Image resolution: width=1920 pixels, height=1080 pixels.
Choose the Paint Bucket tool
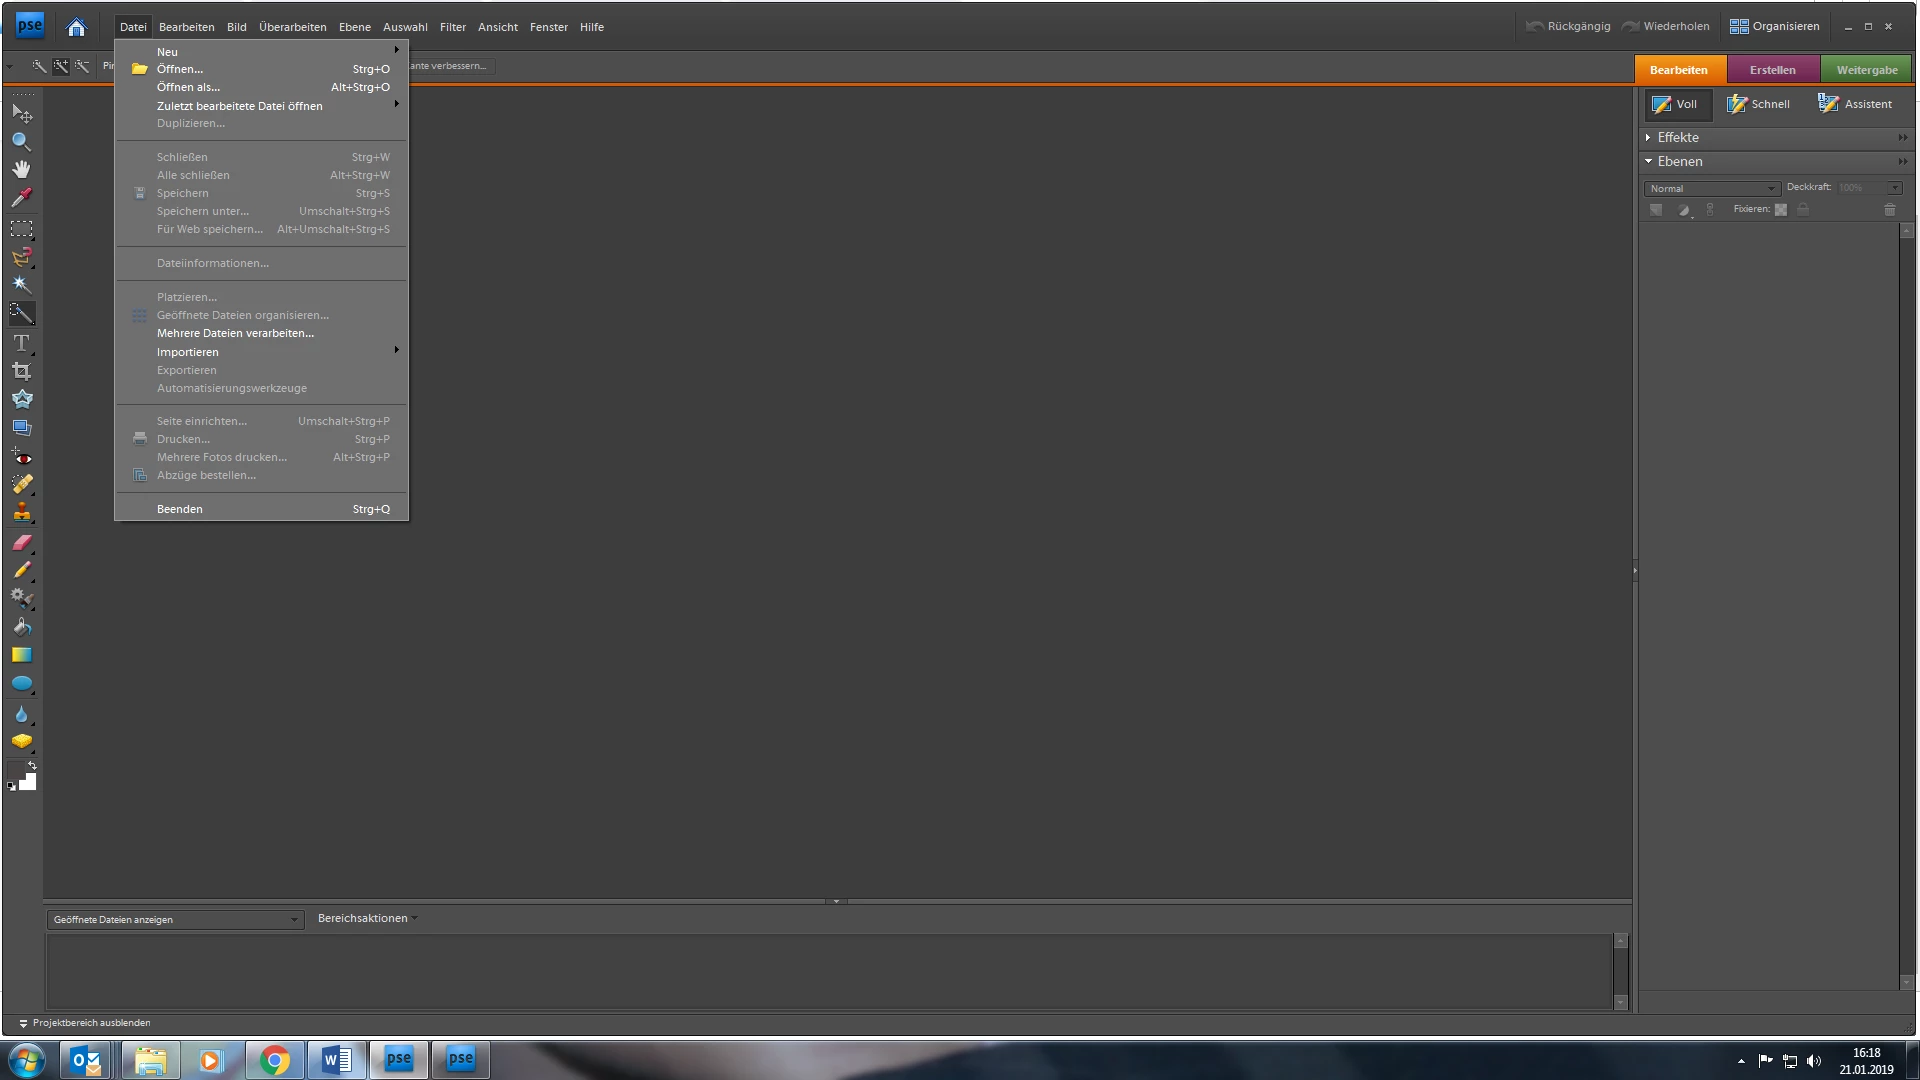(21, 627)
